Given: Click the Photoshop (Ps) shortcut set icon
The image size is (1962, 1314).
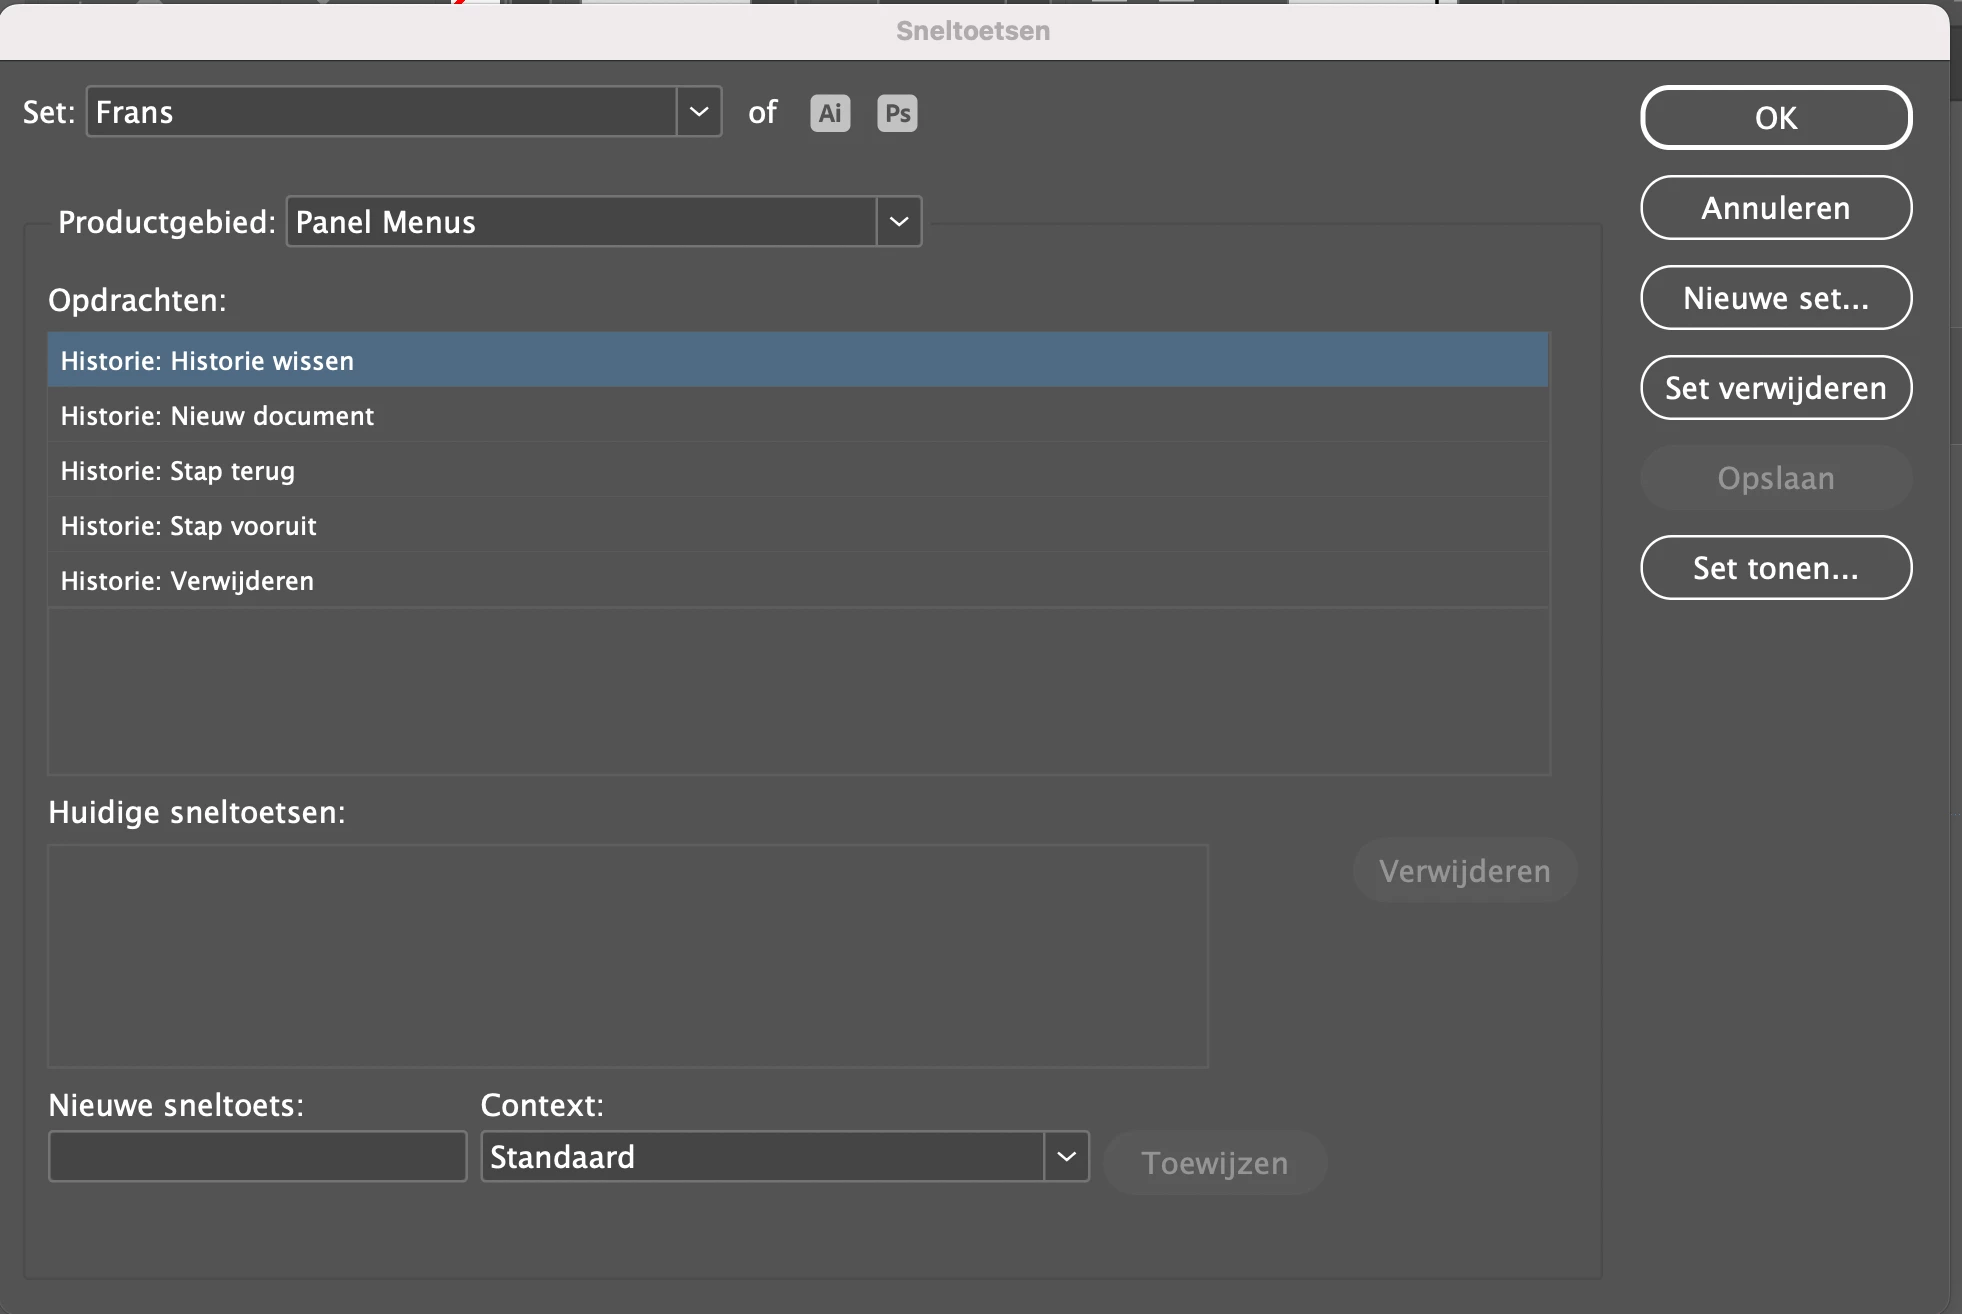Looking at the screenshot, I should coord(897,113).
